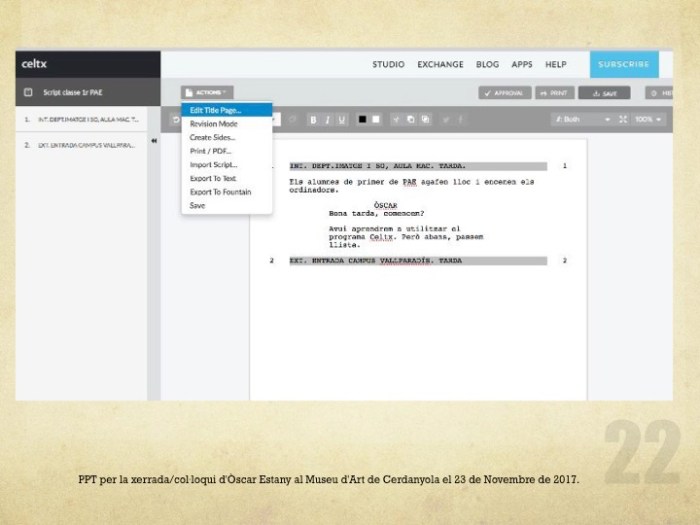Pick the black text color swatch
This screenshot has height=525, width=700.
pos(363,119)
